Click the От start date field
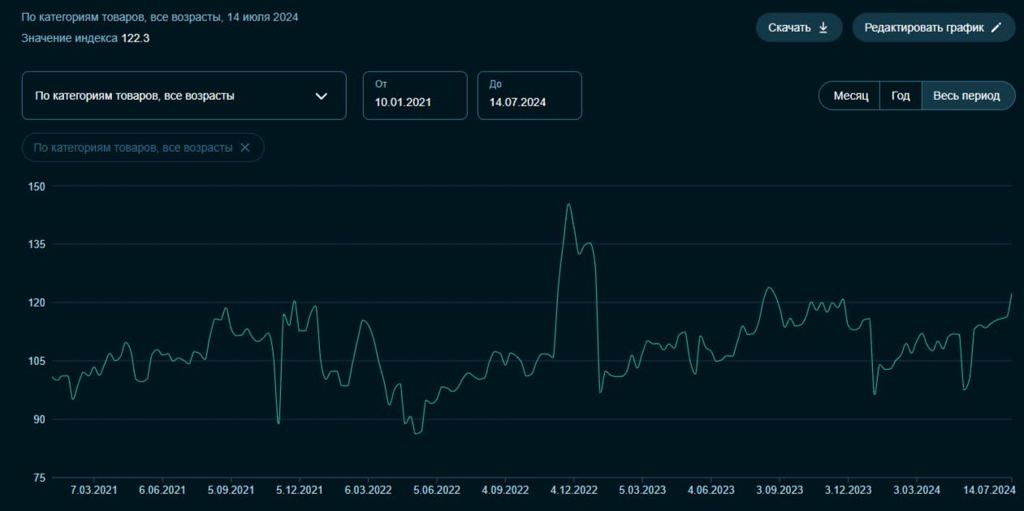Viewport: 1024px width, 511px height. (414, 96)
